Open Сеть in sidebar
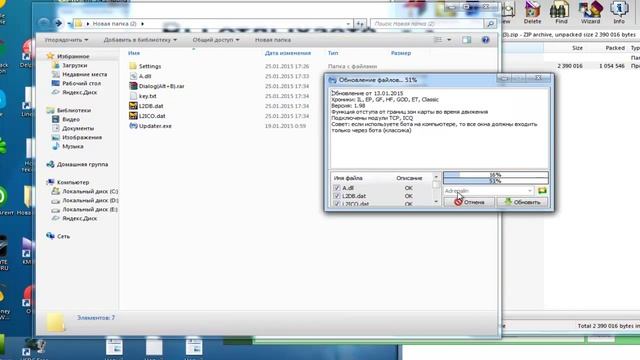The image size is (640, 360). point(64,236)
